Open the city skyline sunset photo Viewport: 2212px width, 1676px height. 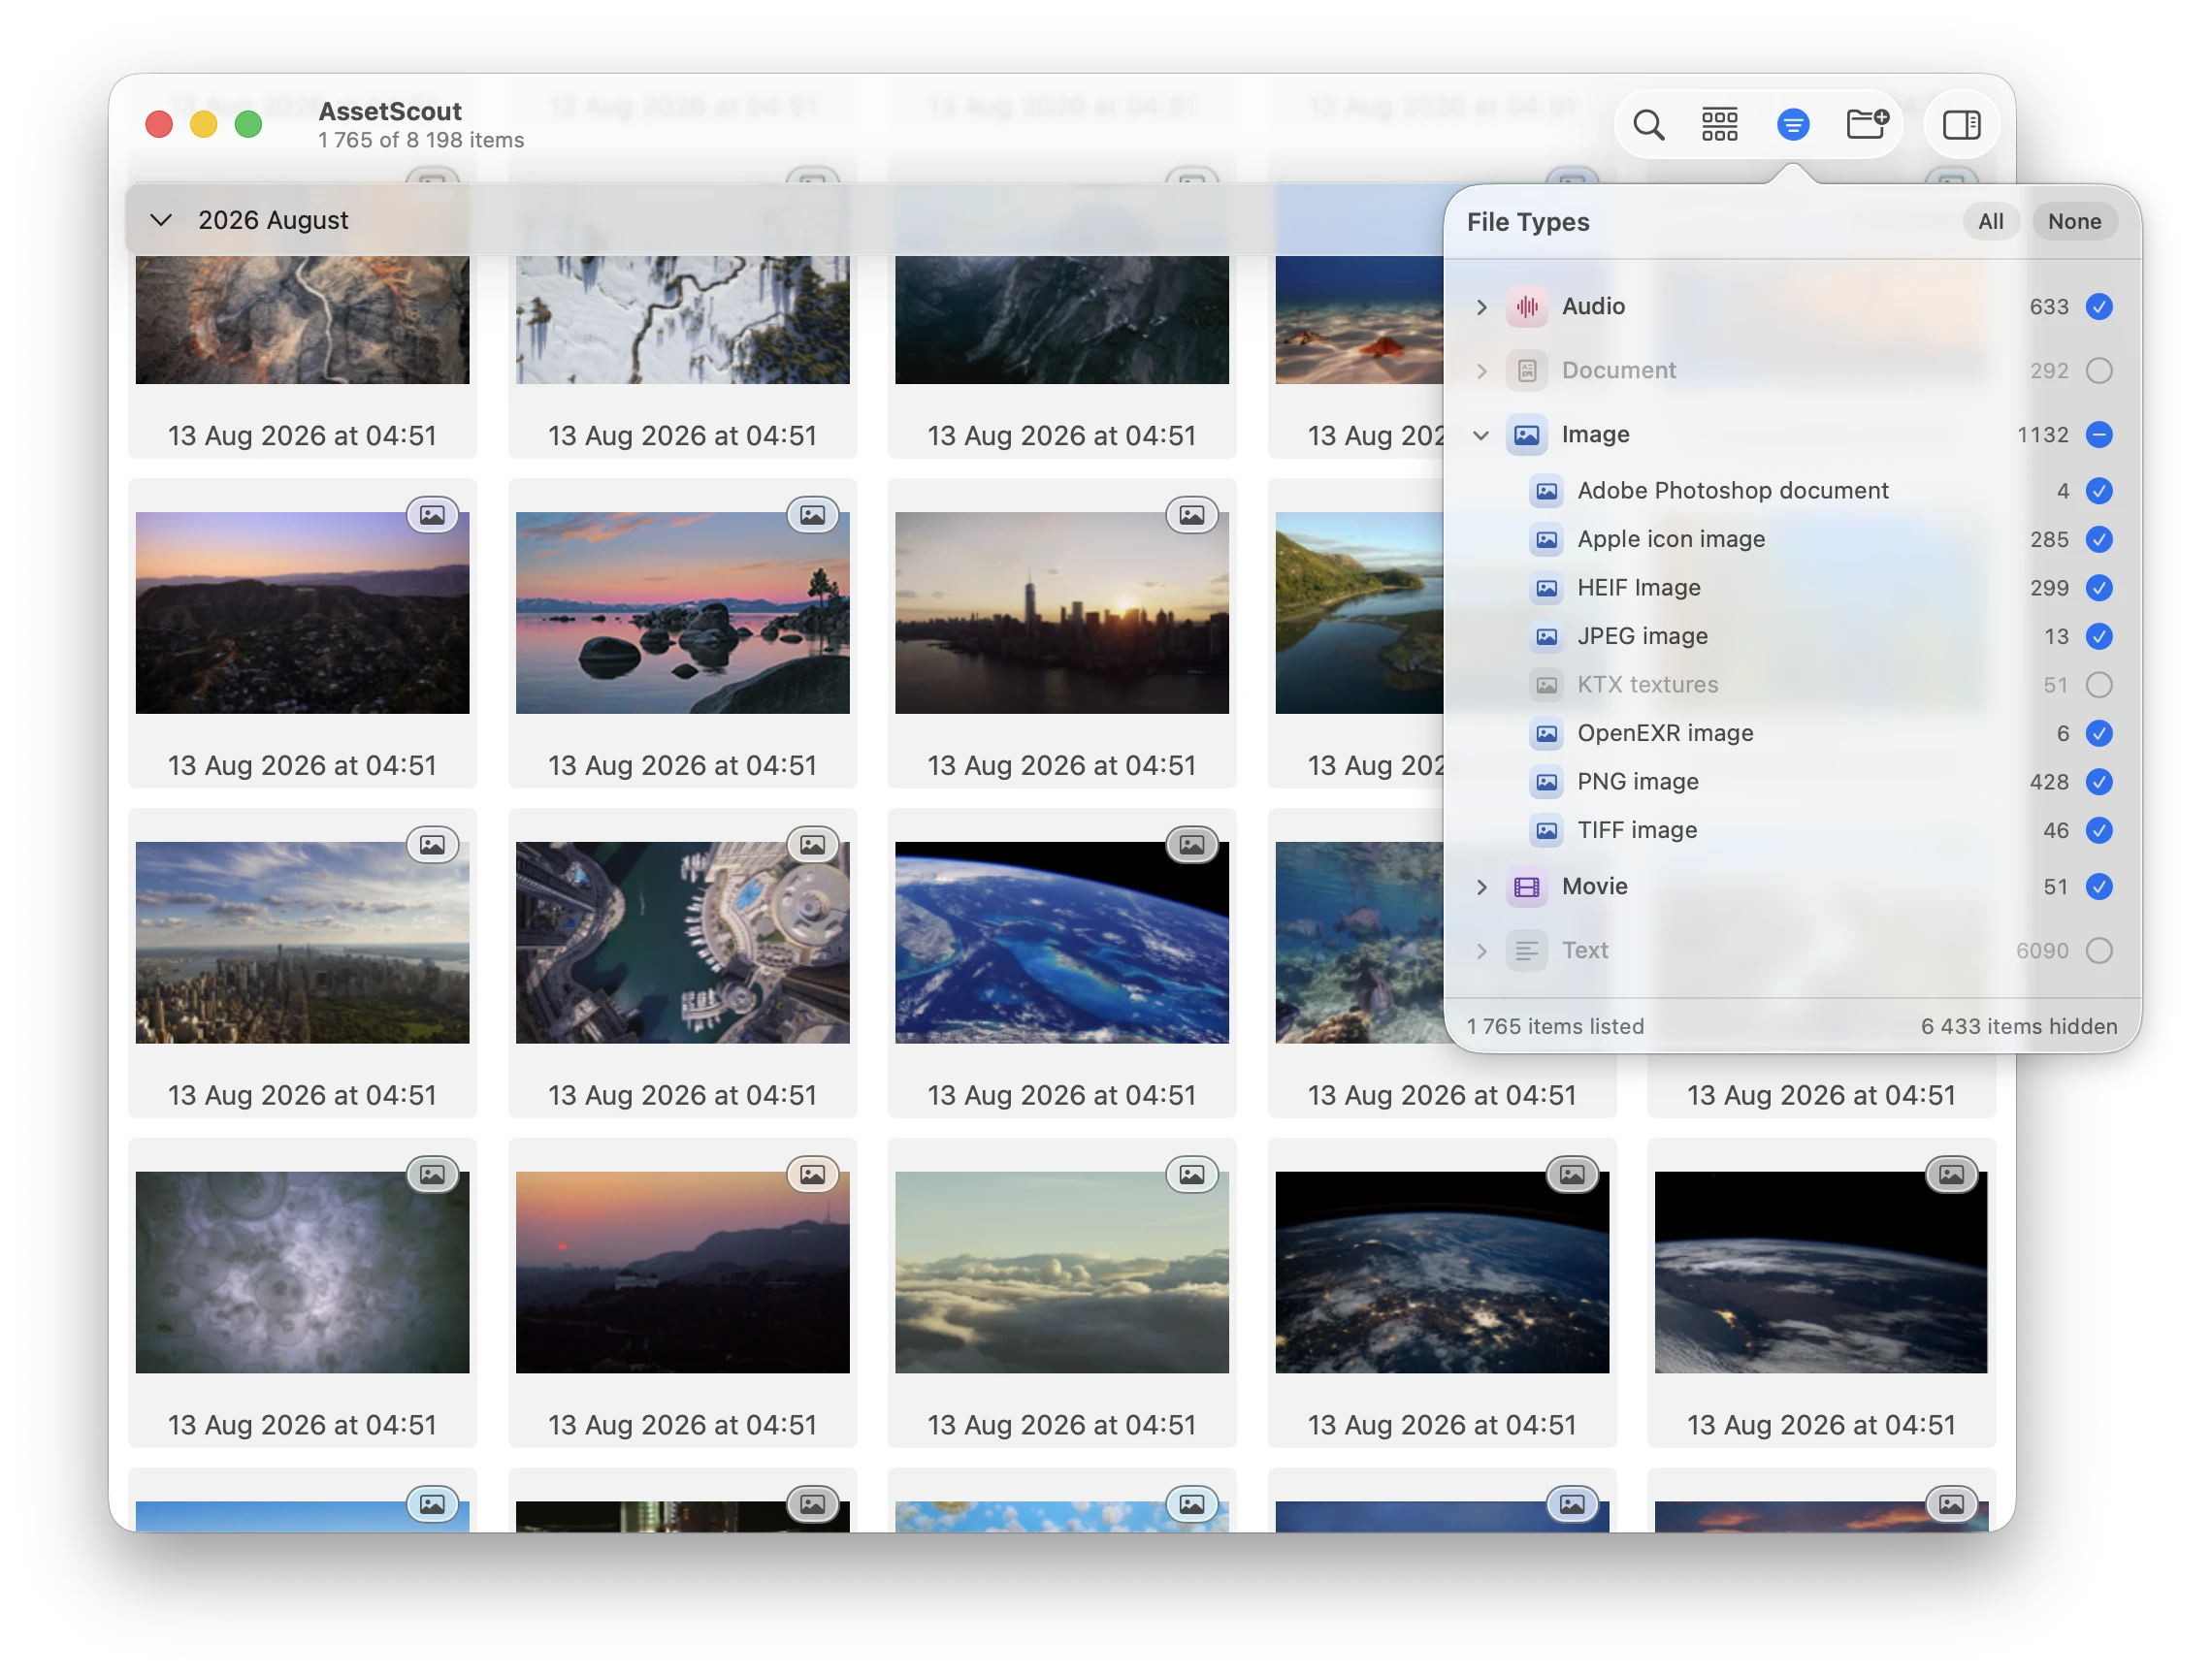1061,614
